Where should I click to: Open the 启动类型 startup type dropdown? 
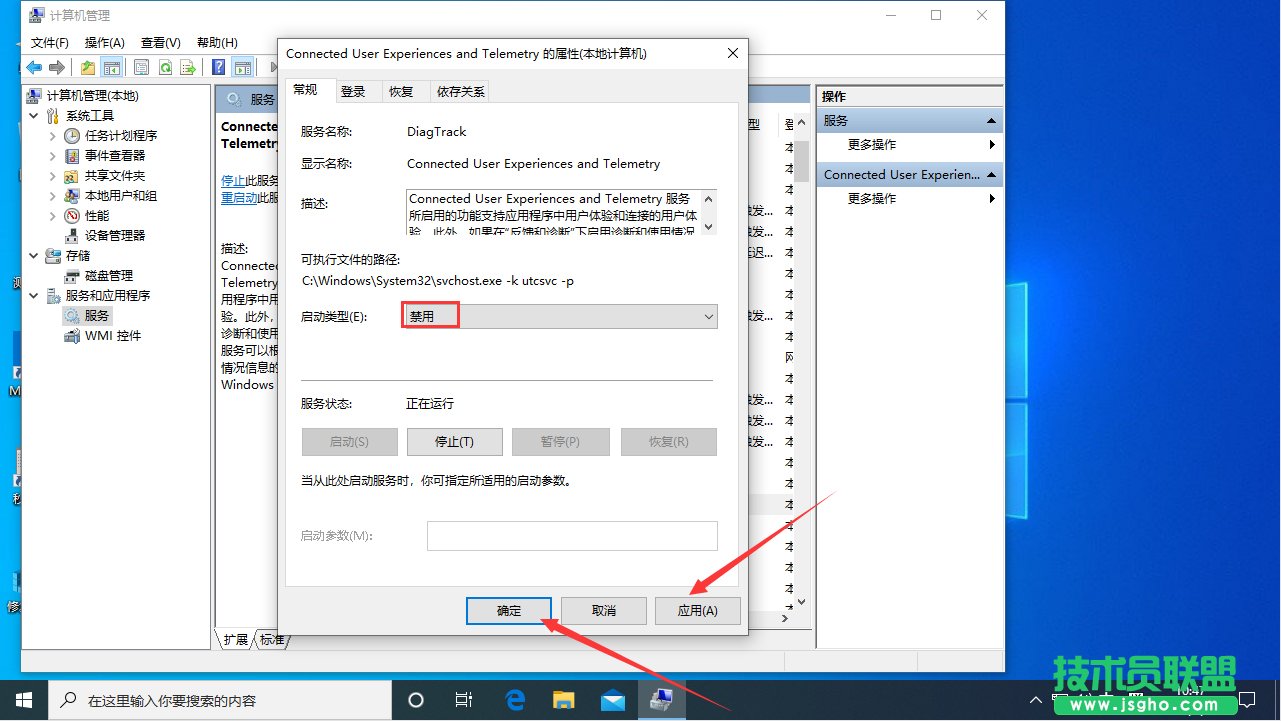559,317
